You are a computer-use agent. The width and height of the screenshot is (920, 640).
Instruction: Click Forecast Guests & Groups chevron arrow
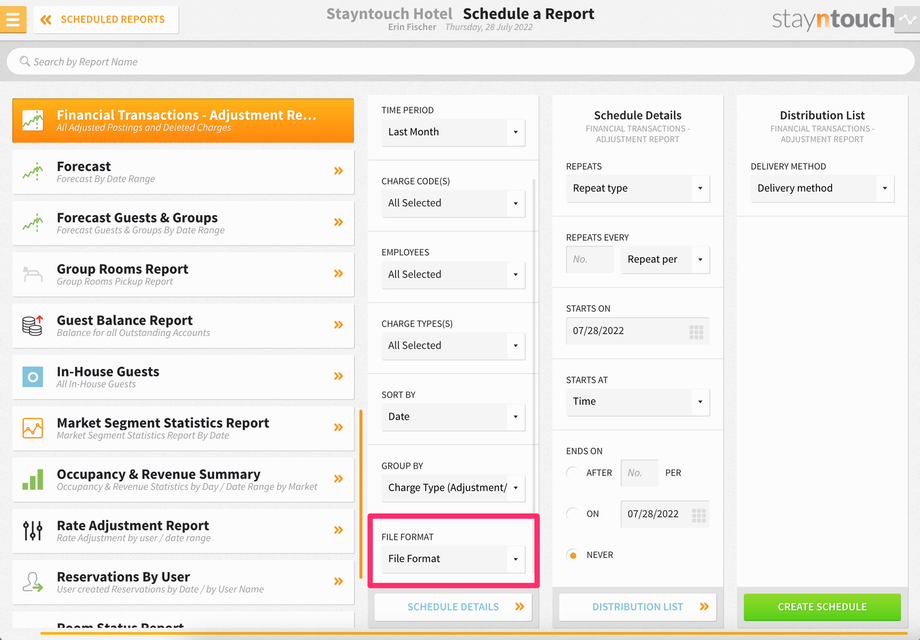click(339, 222)
